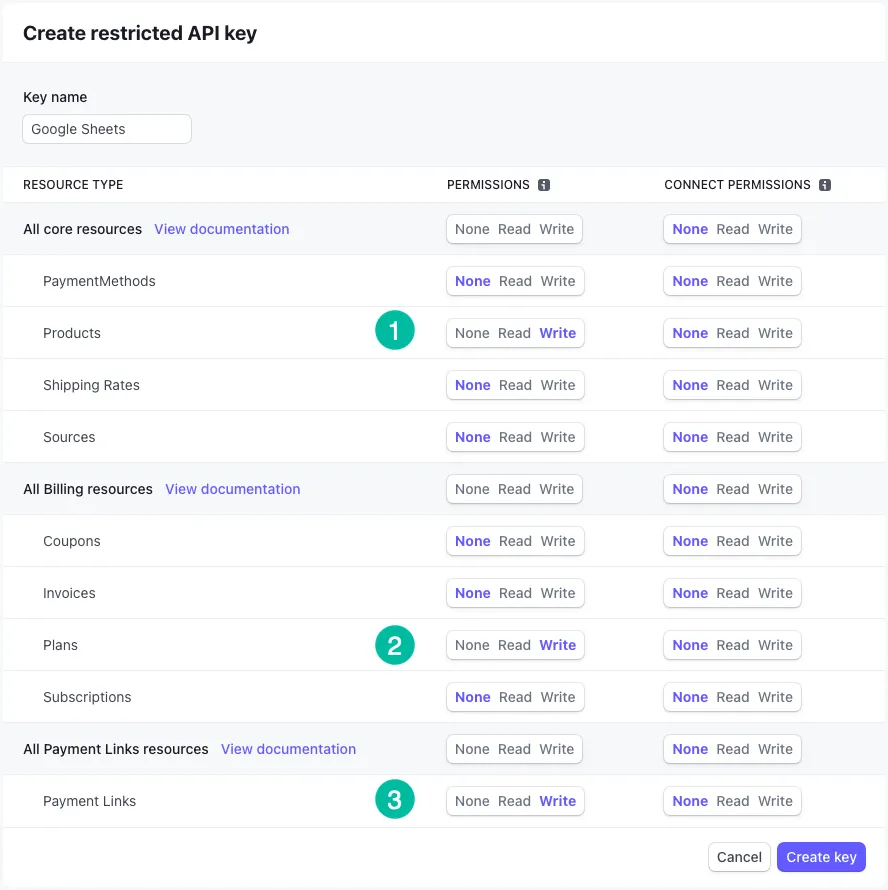The width and height of the screenshot is (888, 890).
Task: Click numbered marker 1 next to Products
Action: (x=395, y=330)
